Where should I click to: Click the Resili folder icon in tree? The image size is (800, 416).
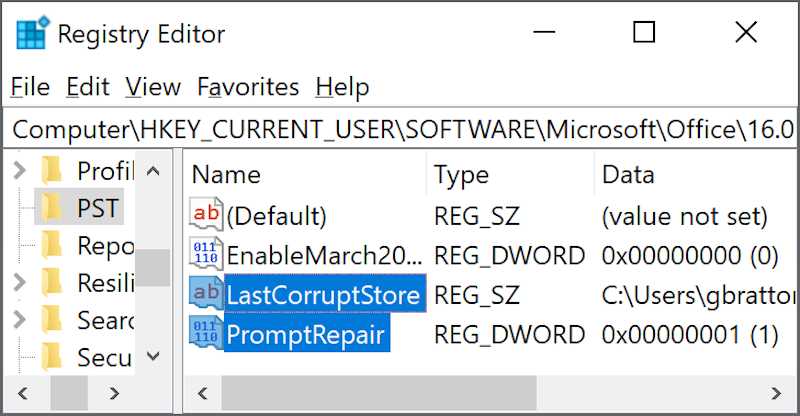[53, 282]
